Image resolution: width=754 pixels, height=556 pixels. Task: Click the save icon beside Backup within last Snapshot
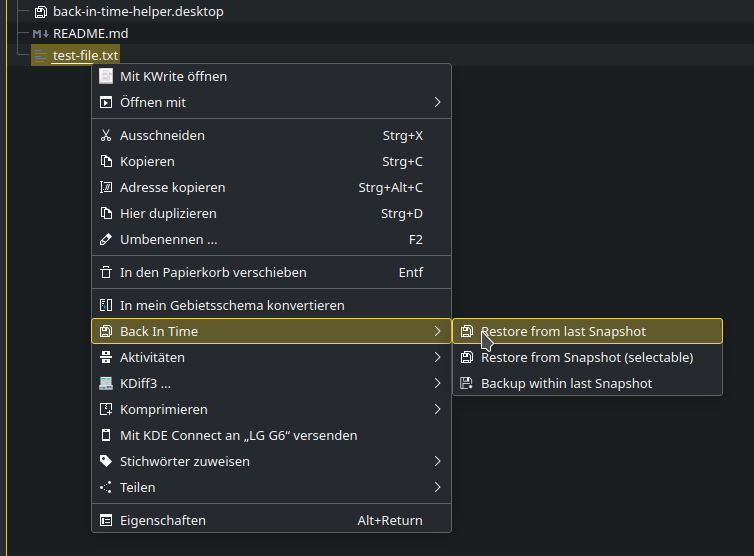point(466,383)
